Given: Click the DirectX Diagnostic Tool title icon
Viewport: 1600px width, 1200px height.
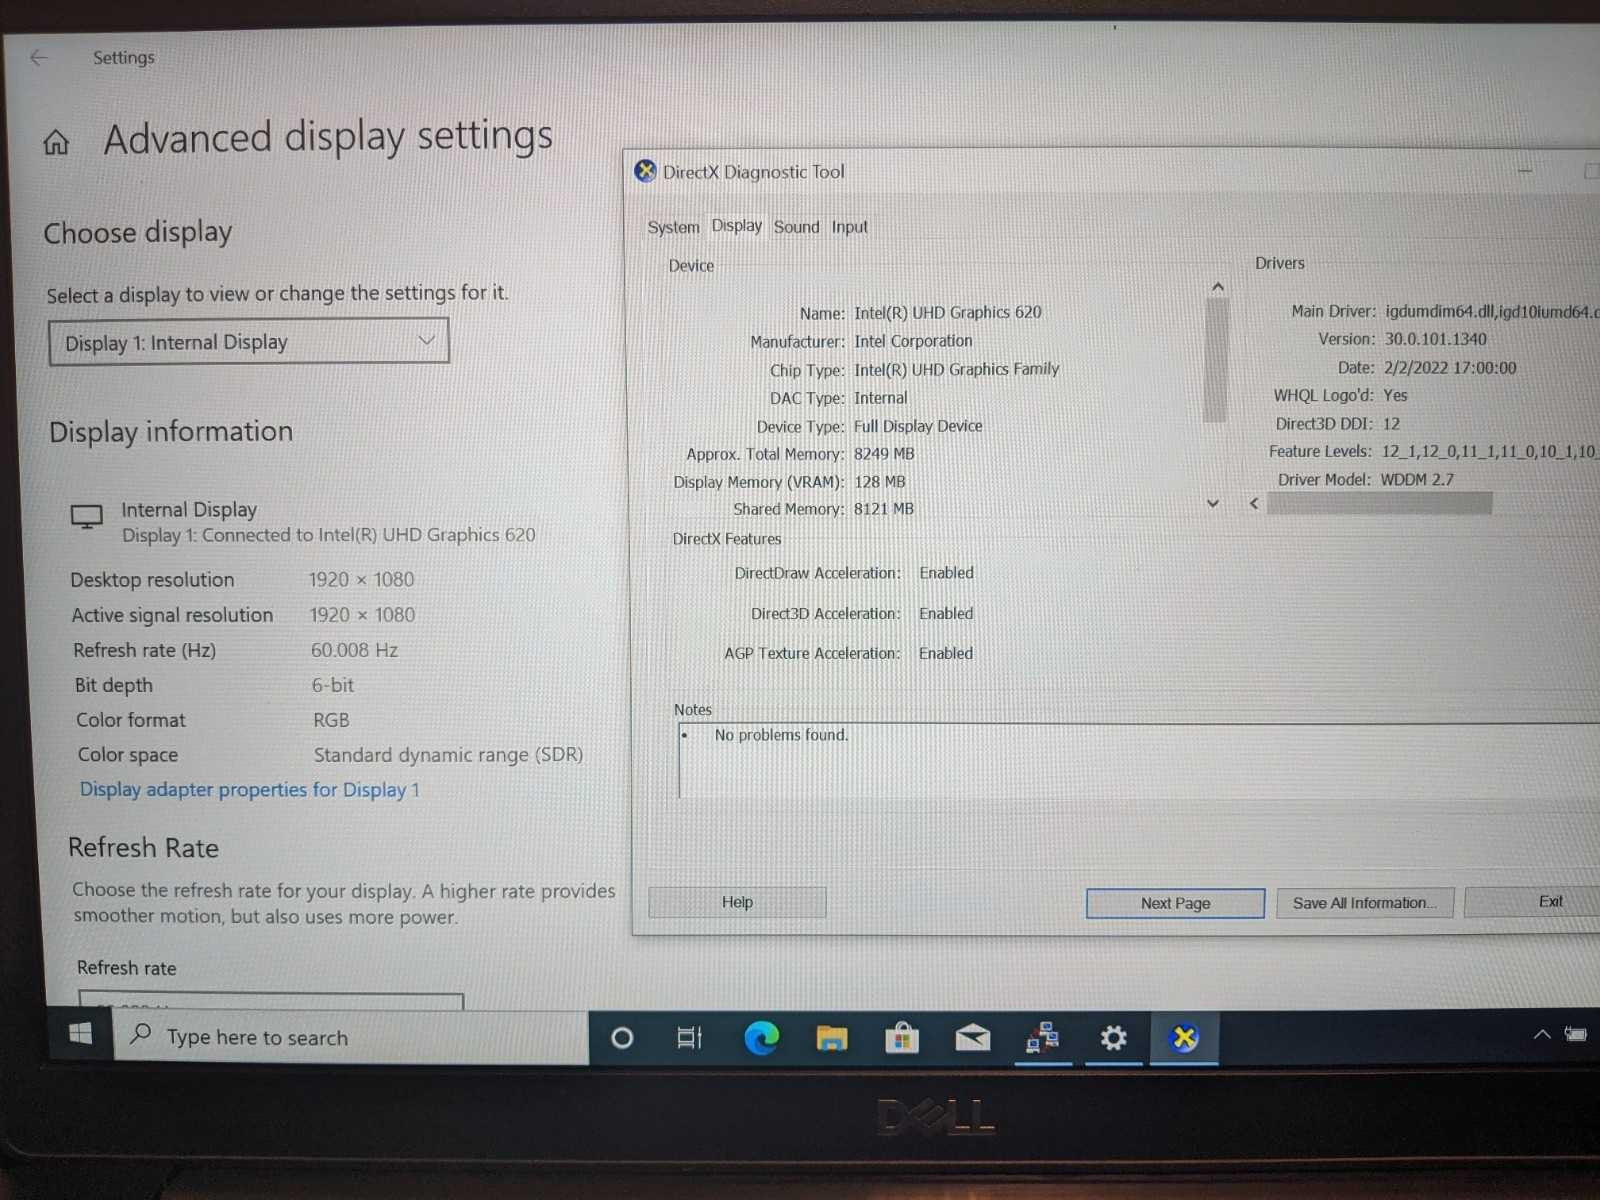Looking at the screenshot, I should [x=646, y=171].
